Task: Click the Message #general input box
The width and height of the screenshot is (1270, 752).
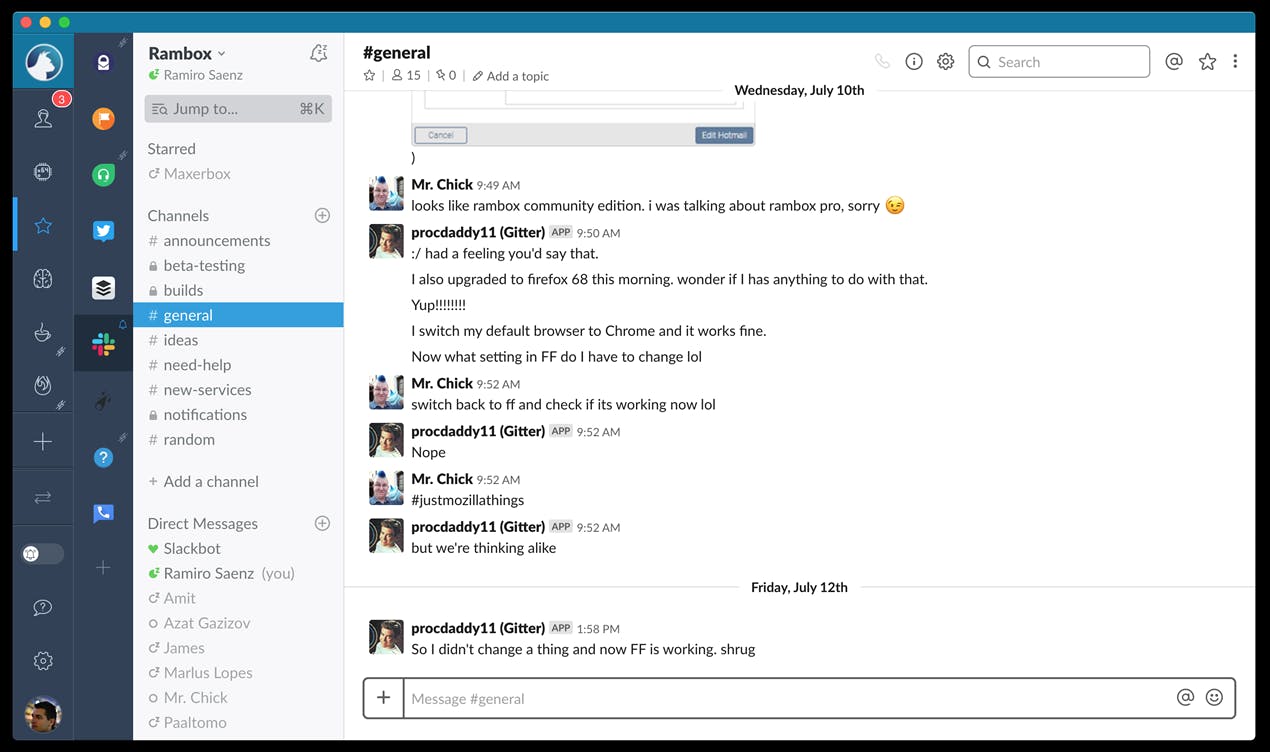Action: click(x=788, y=698)
